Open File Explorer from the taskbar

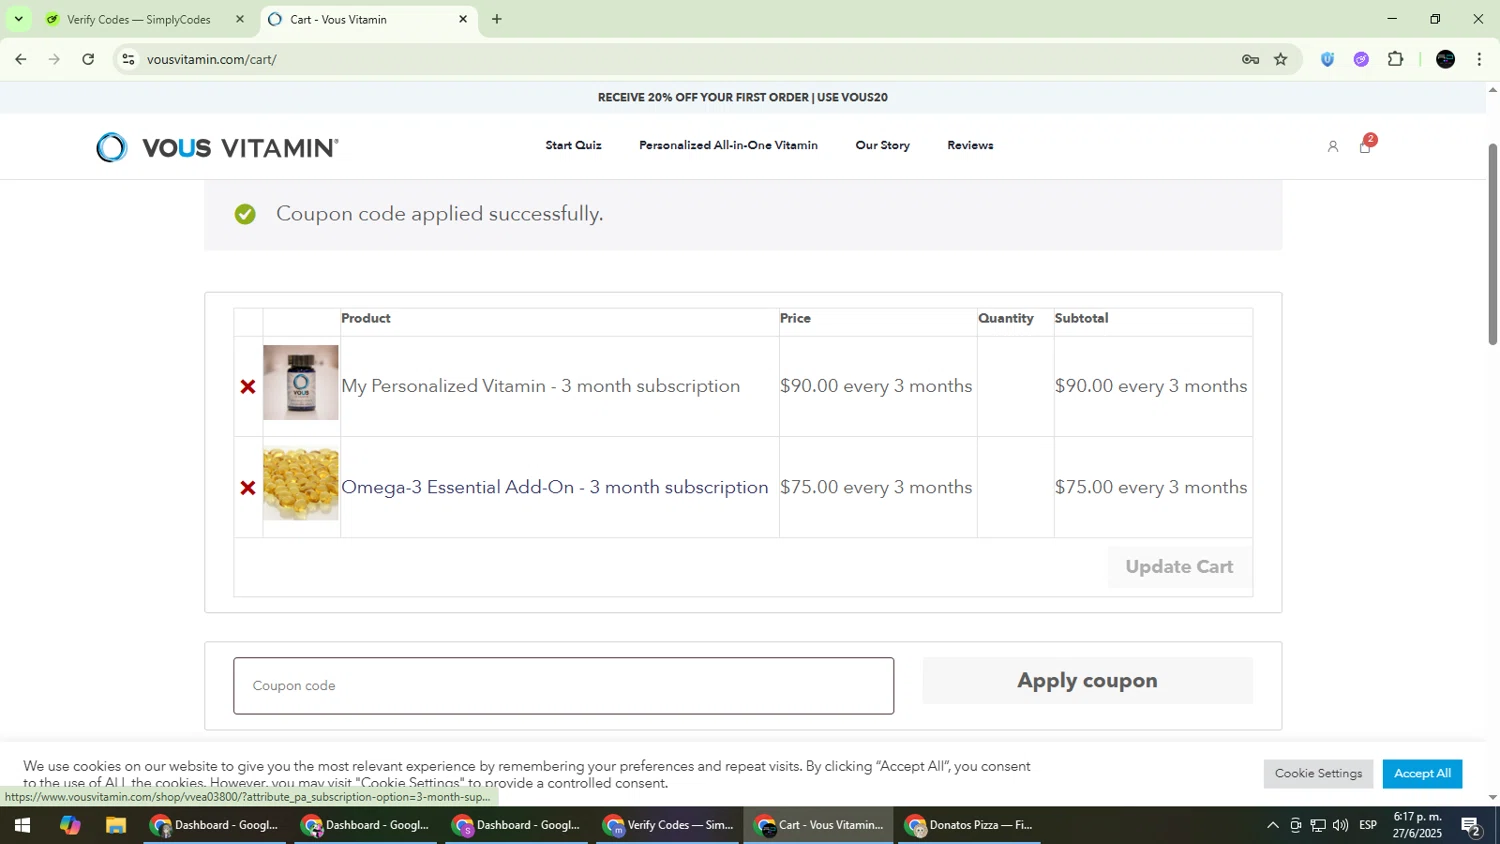(x=116, y=826)
